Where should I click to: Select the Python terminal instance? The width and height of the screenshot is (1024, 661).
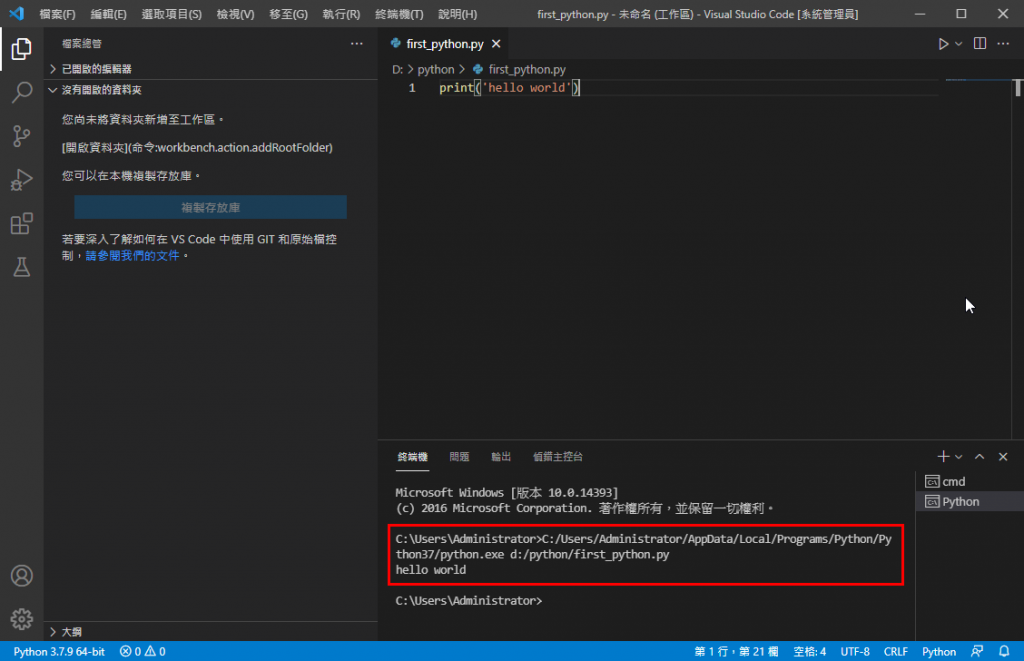pos(970,502)
